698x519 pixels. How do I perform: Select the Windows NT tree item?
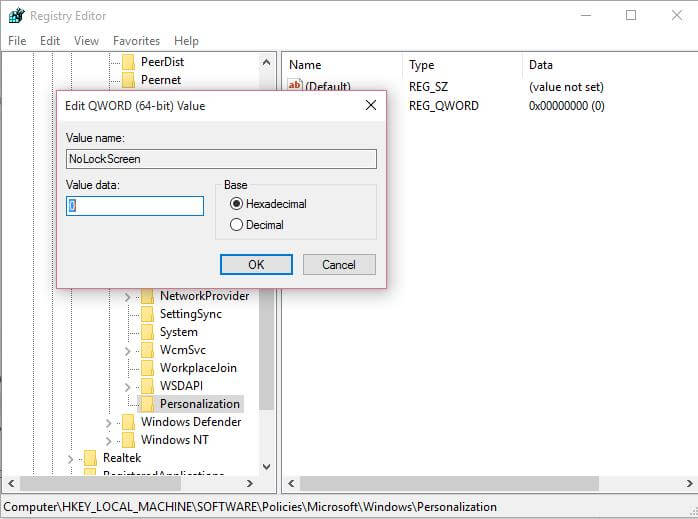(x=174, y=440)
